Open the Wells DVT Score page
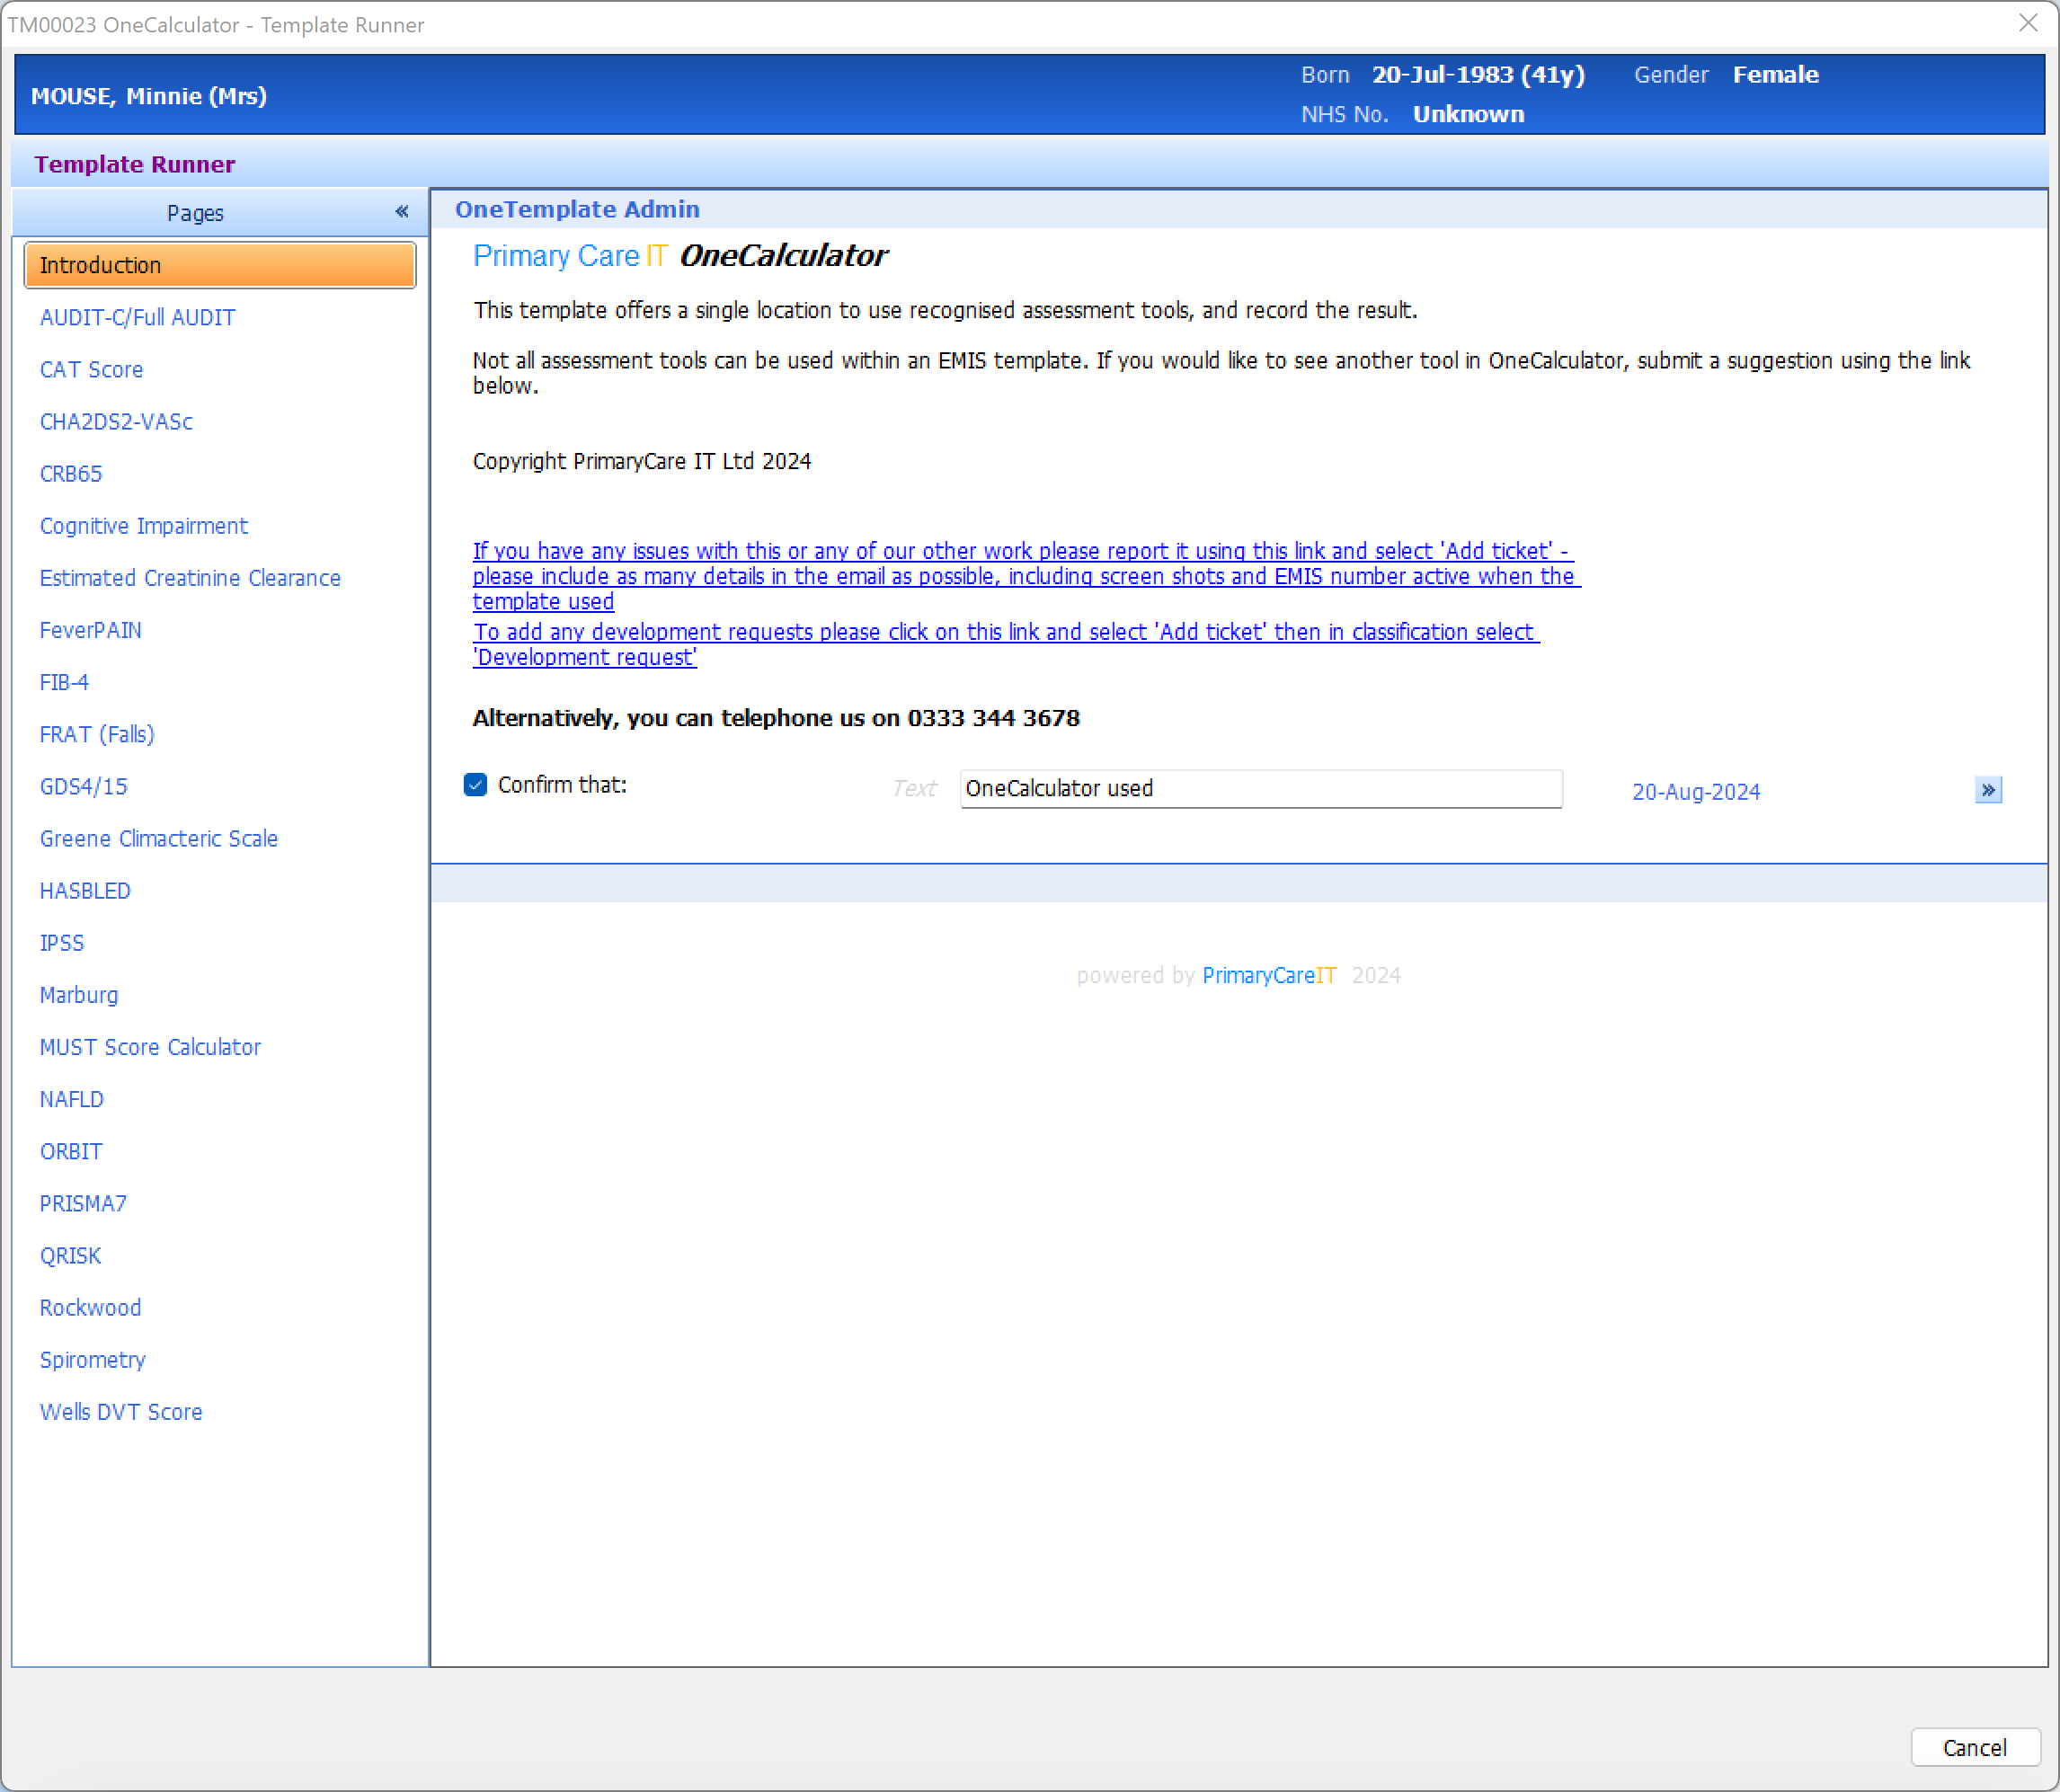2060x1792 pixels. [x=121, y=1412]
